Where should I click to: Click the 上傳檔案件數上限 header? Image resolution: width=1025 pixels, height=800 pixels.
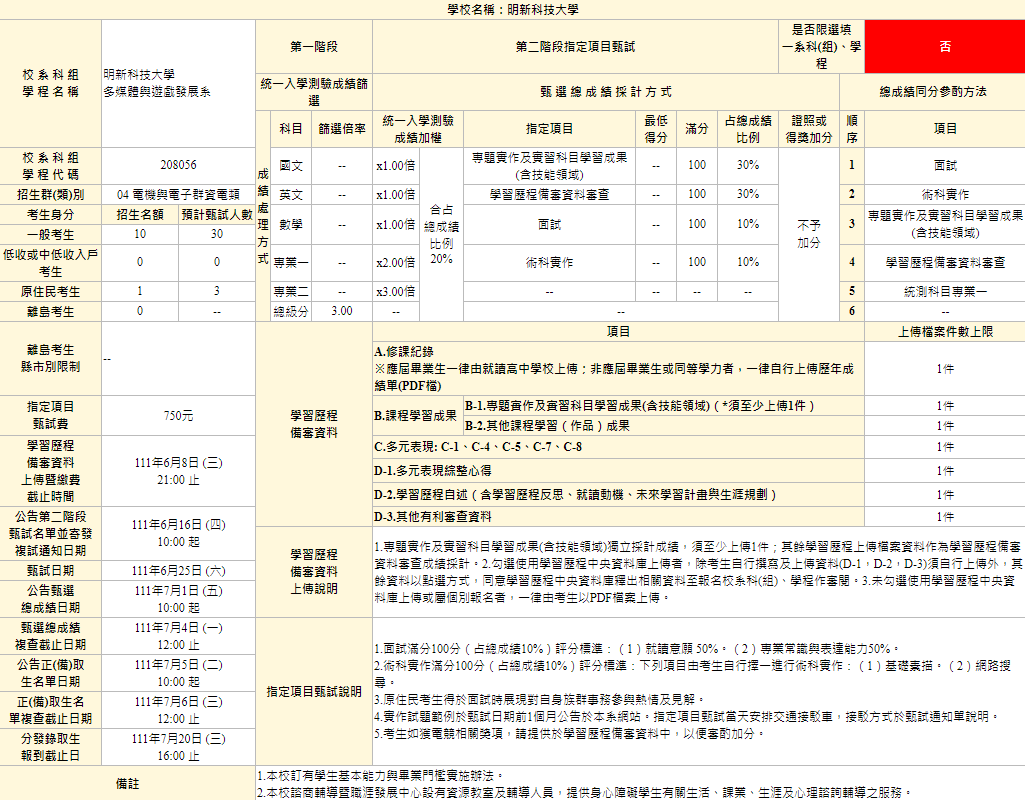tap(945, 332)
